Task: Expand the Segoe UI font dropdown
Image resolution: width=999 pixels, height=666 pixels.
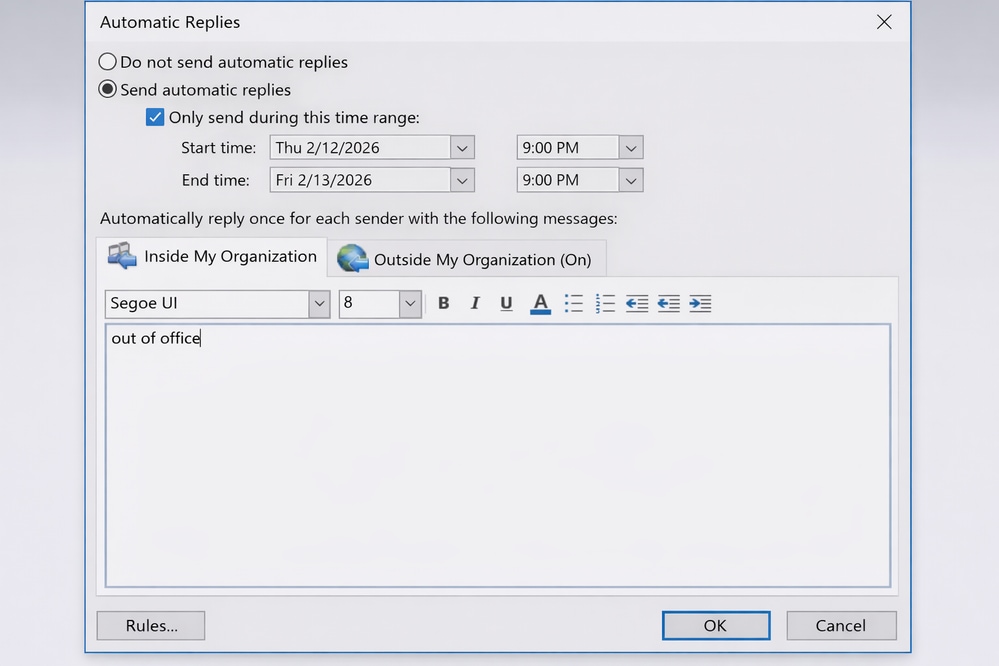Action: [x=319, y=304]
